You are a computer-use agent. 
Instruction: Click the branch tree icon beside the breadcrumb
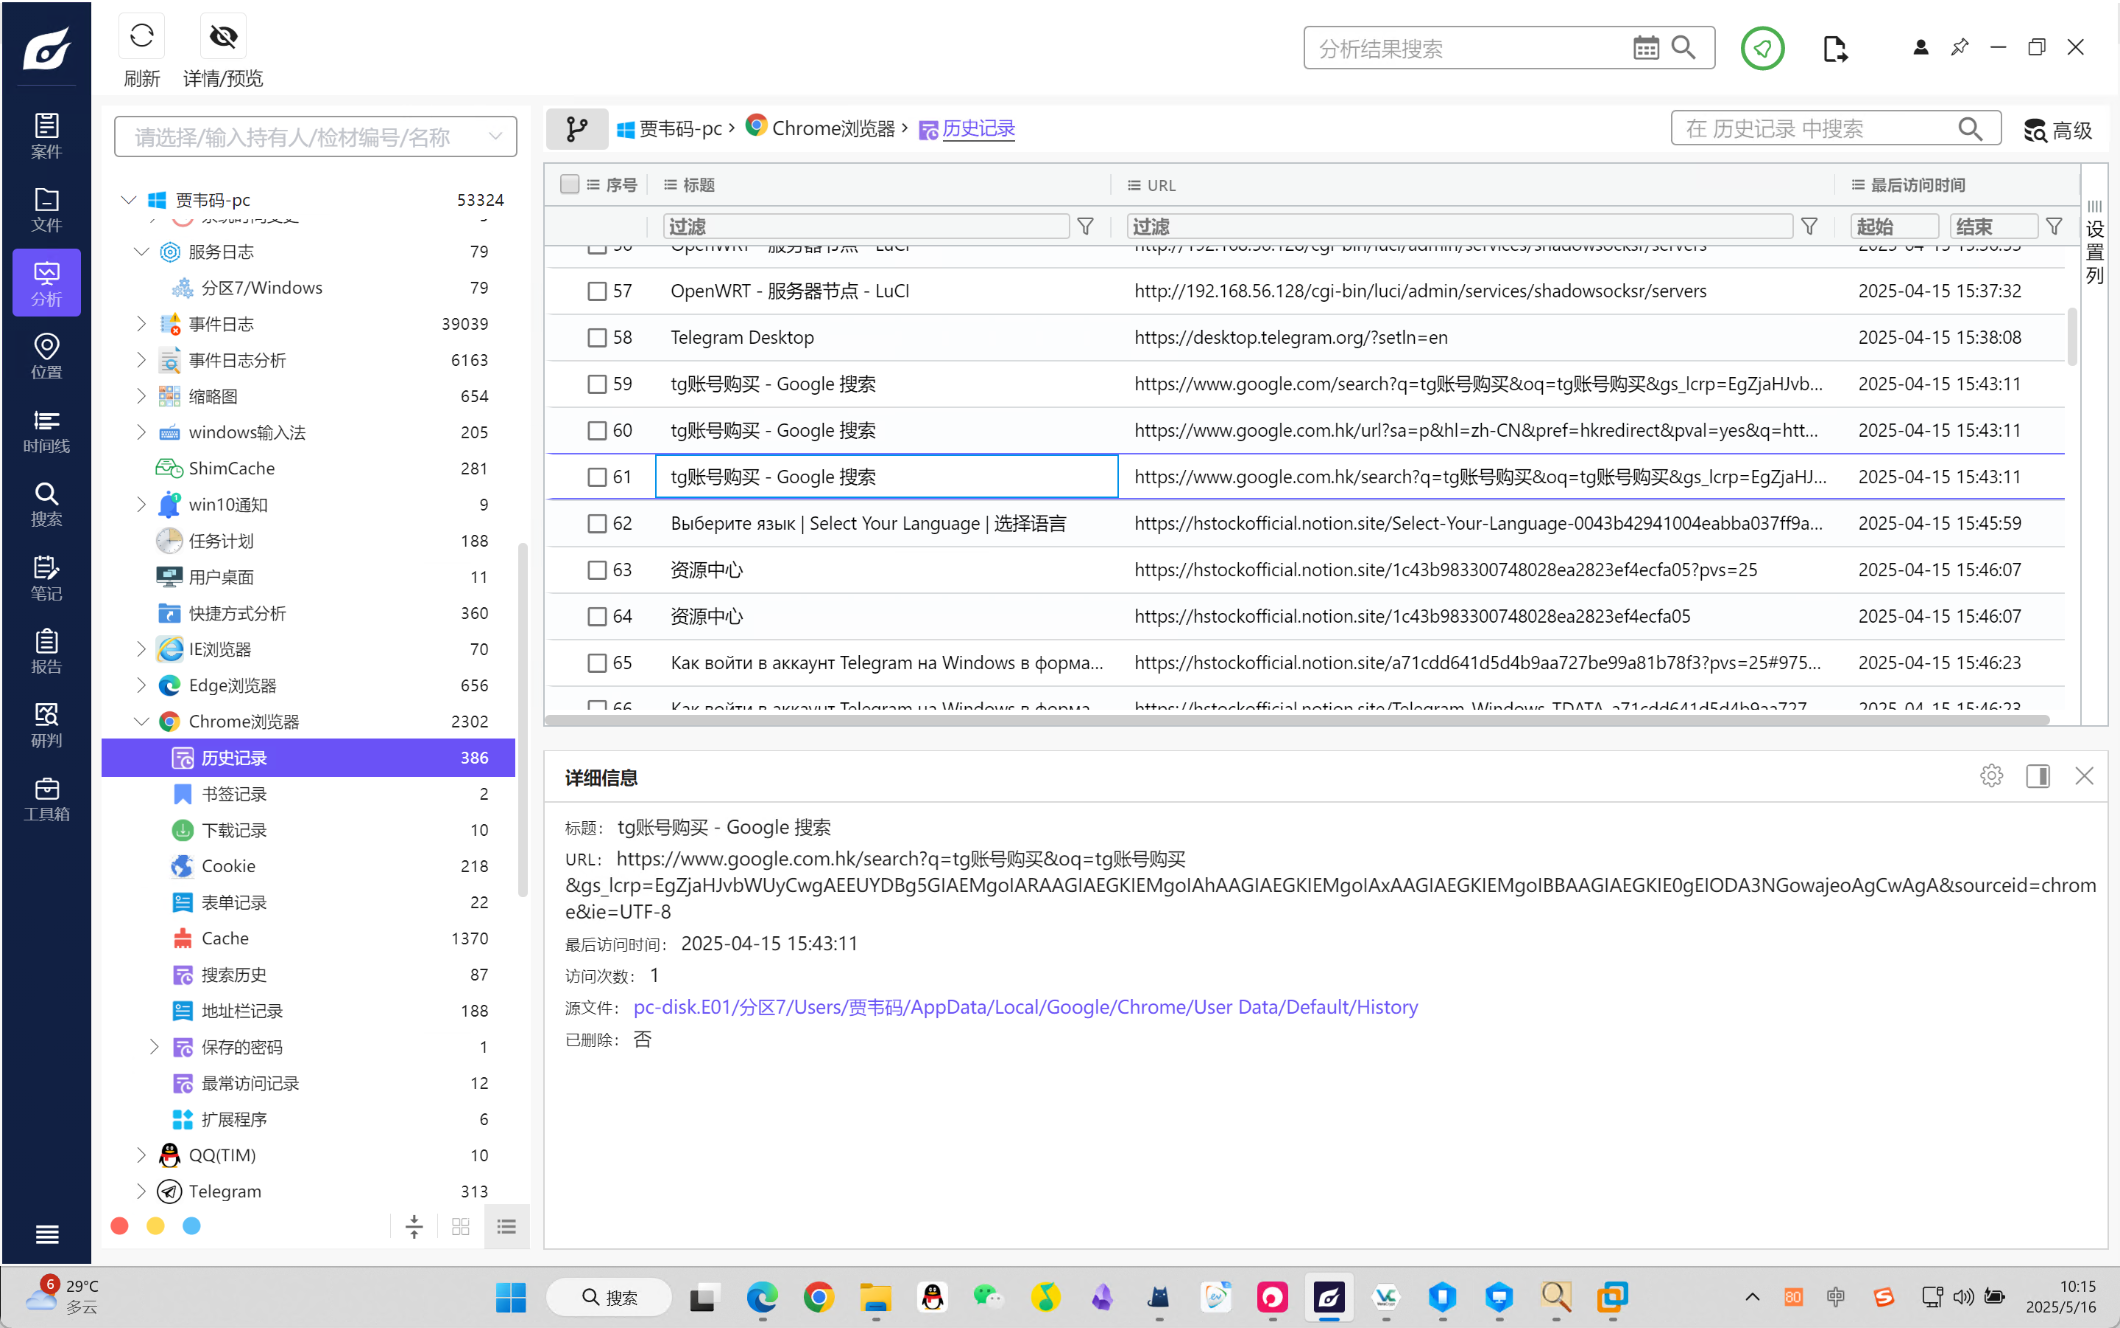click(x=577, y=128)
